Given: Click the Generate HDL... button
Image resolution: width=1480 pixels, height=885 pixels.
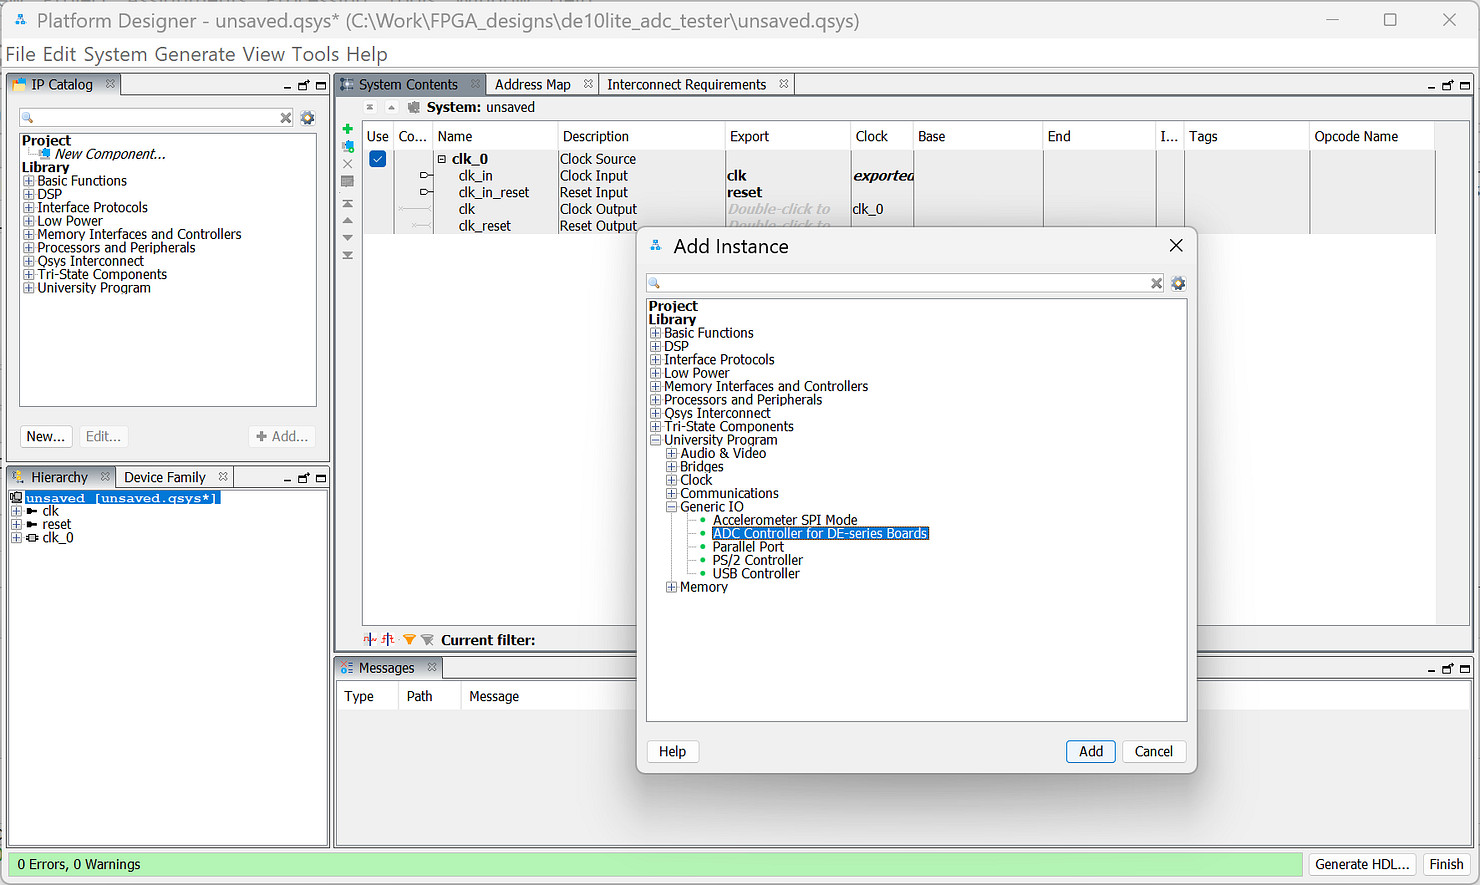Looking at the screenshot, I should pyautogui.click(x=1361, y=865).
